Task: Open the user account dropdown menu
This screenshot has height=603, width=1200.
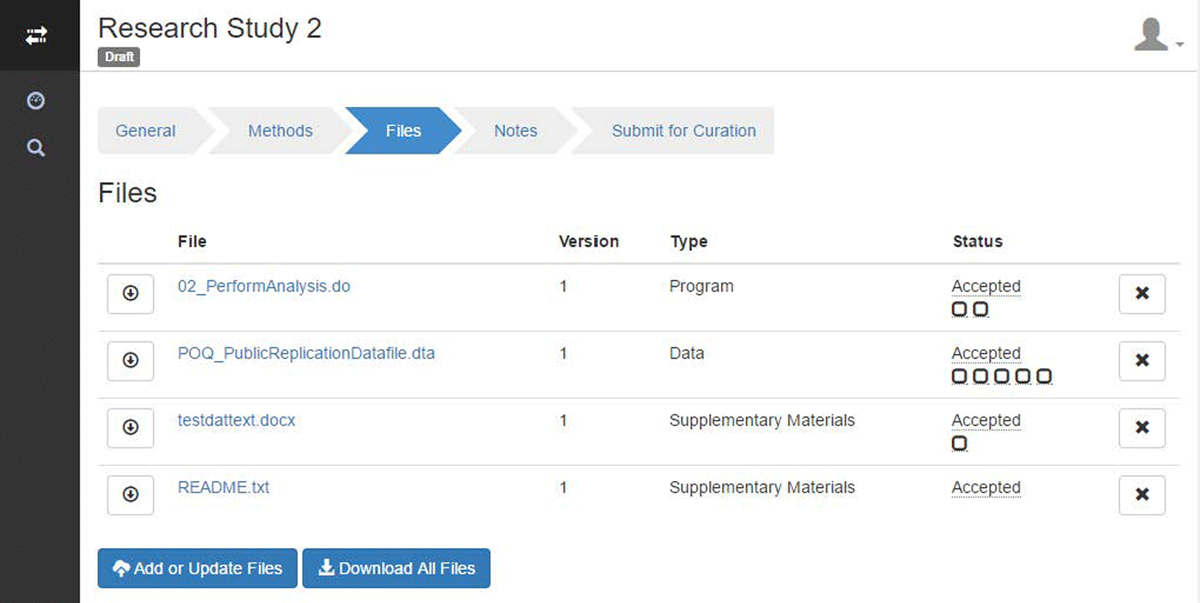Action: click(x=1158, y=35)
